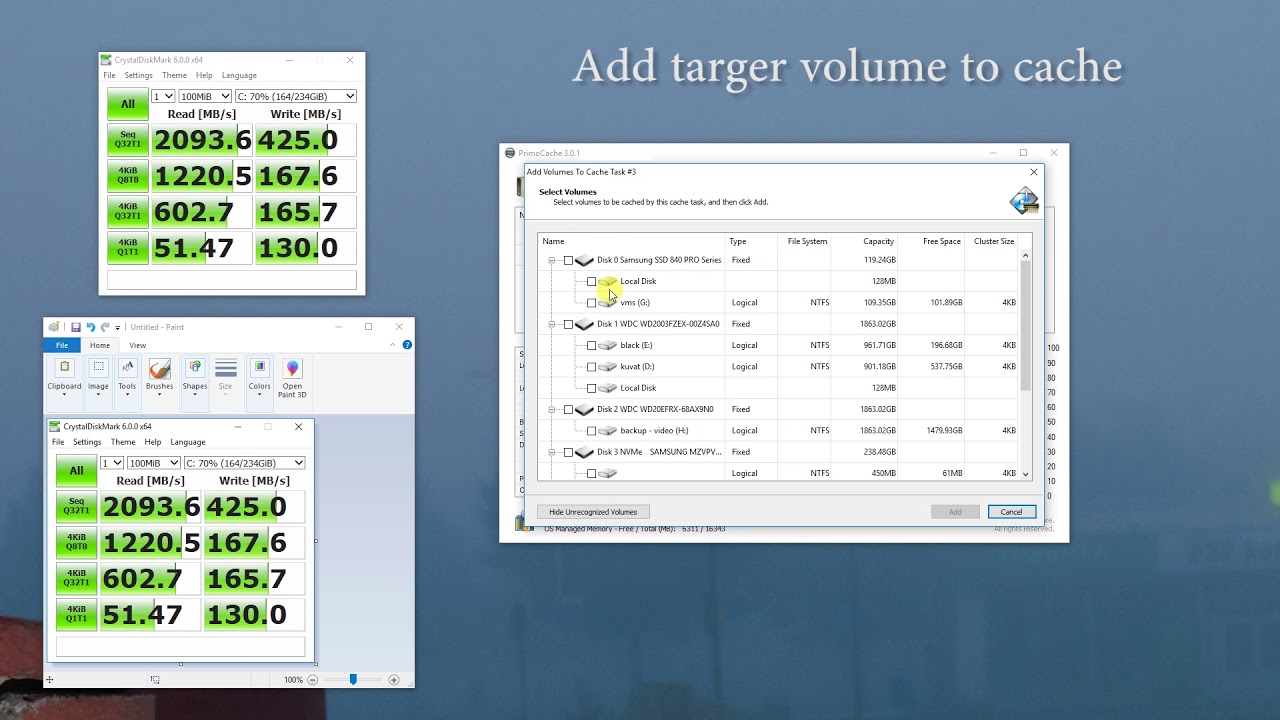Collapse the Disk 2 tree node
The image size is (1280, 720).
(551, 410)
